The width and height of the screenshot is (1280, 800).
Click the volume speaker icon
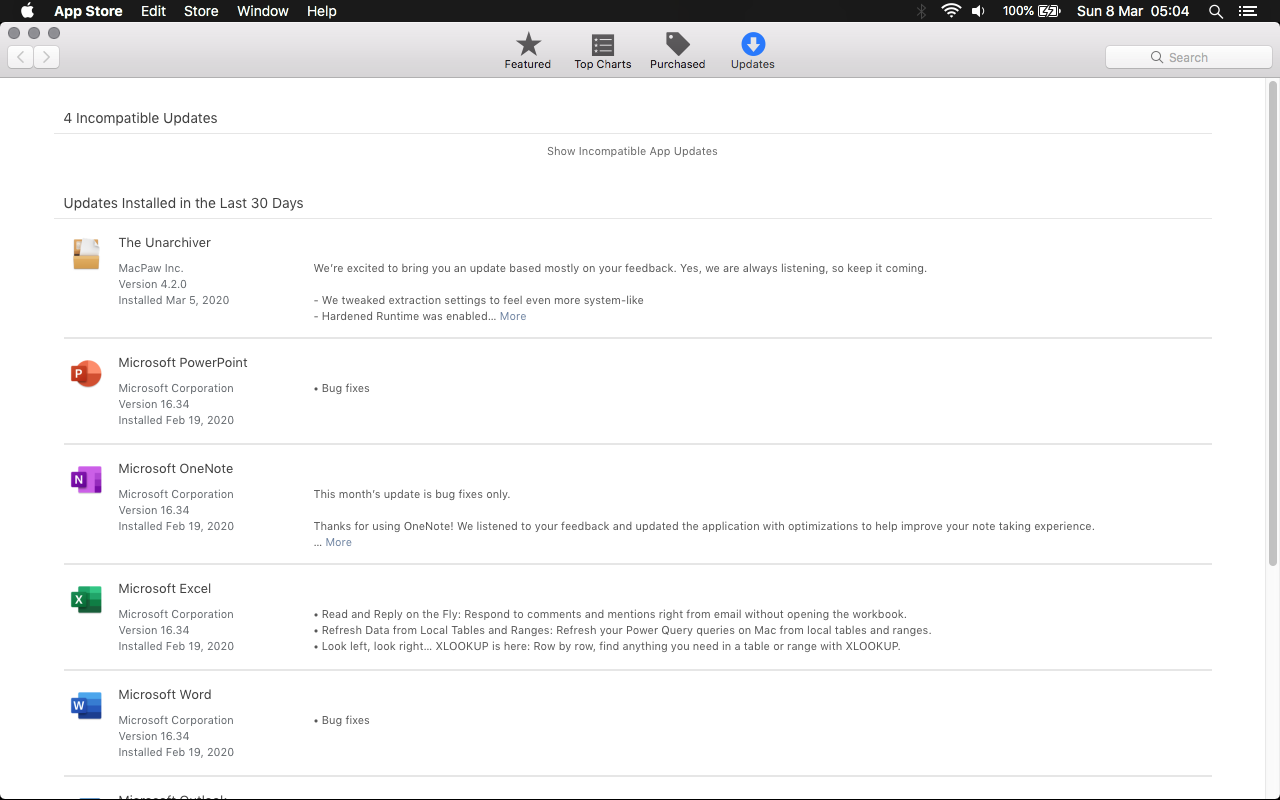(978, 11)
